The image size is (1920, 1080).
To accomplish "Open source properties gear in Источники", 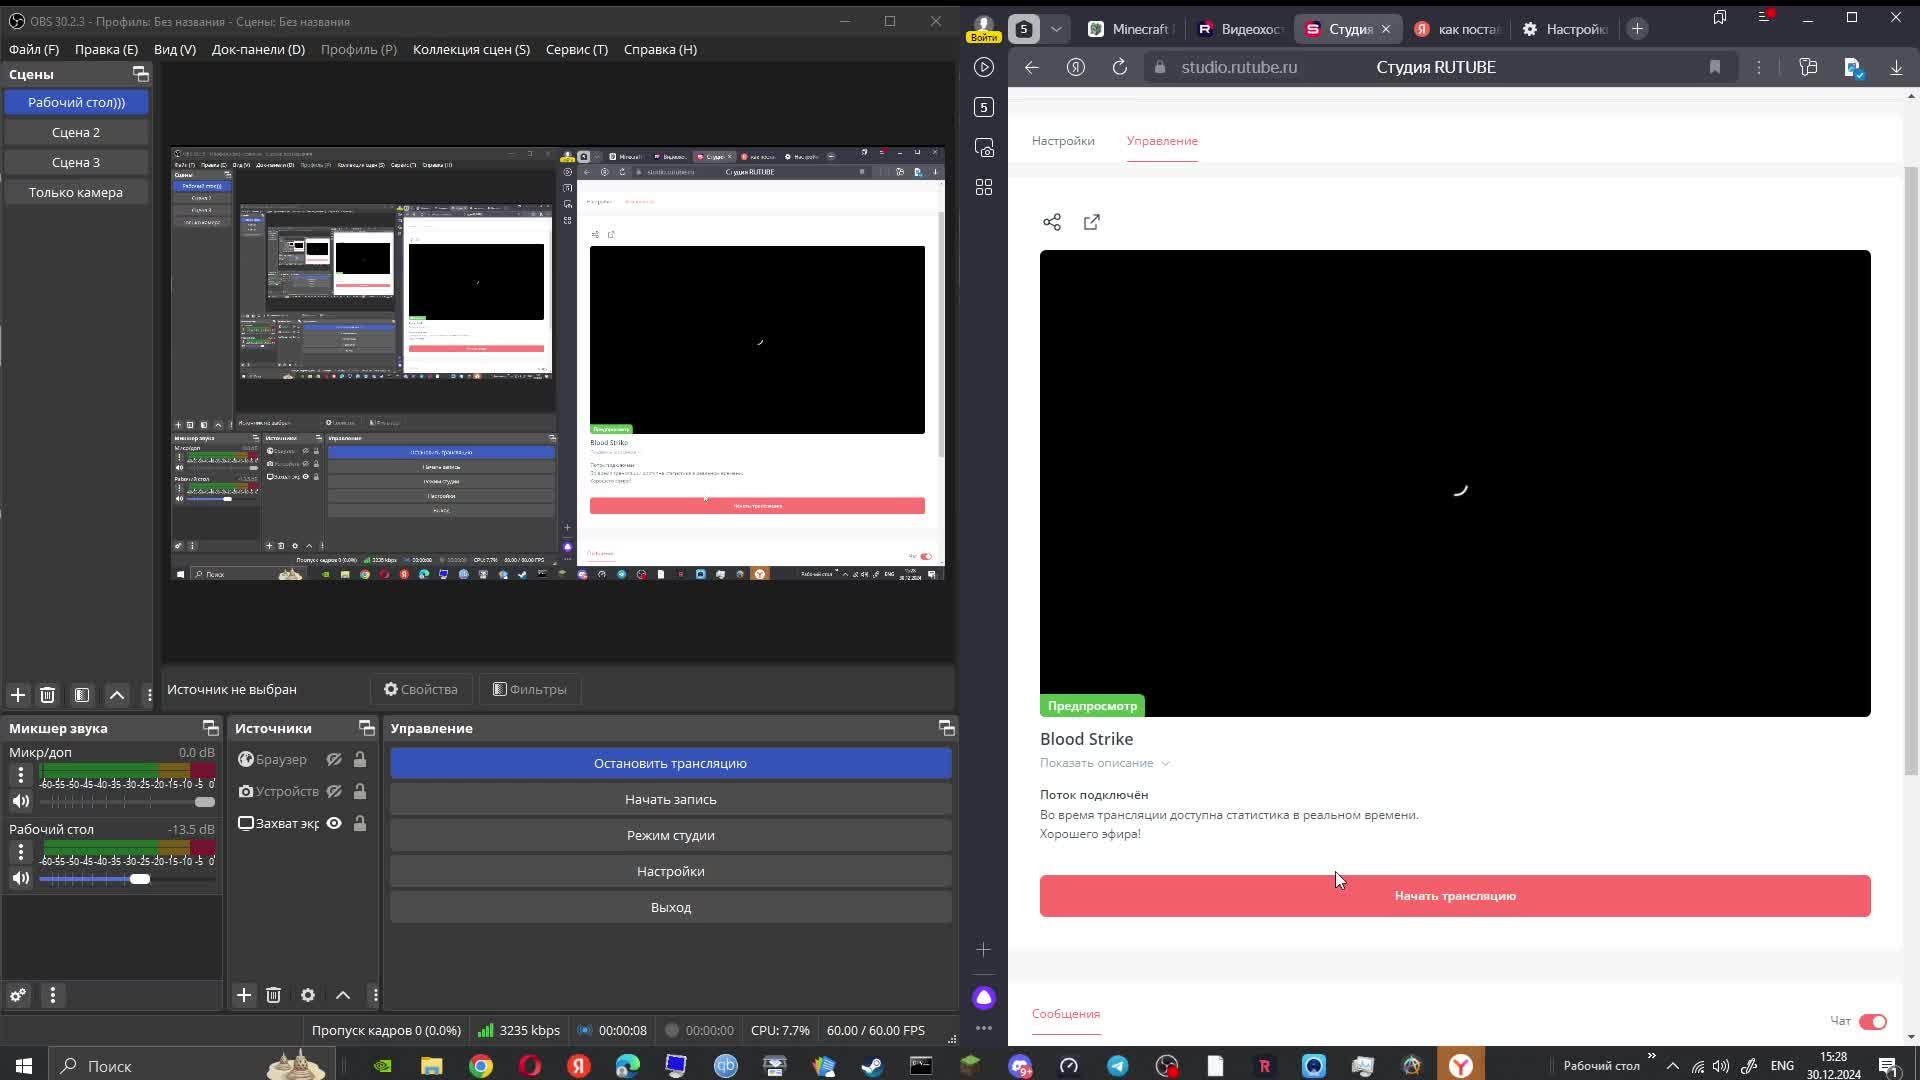I will (308, 995).
